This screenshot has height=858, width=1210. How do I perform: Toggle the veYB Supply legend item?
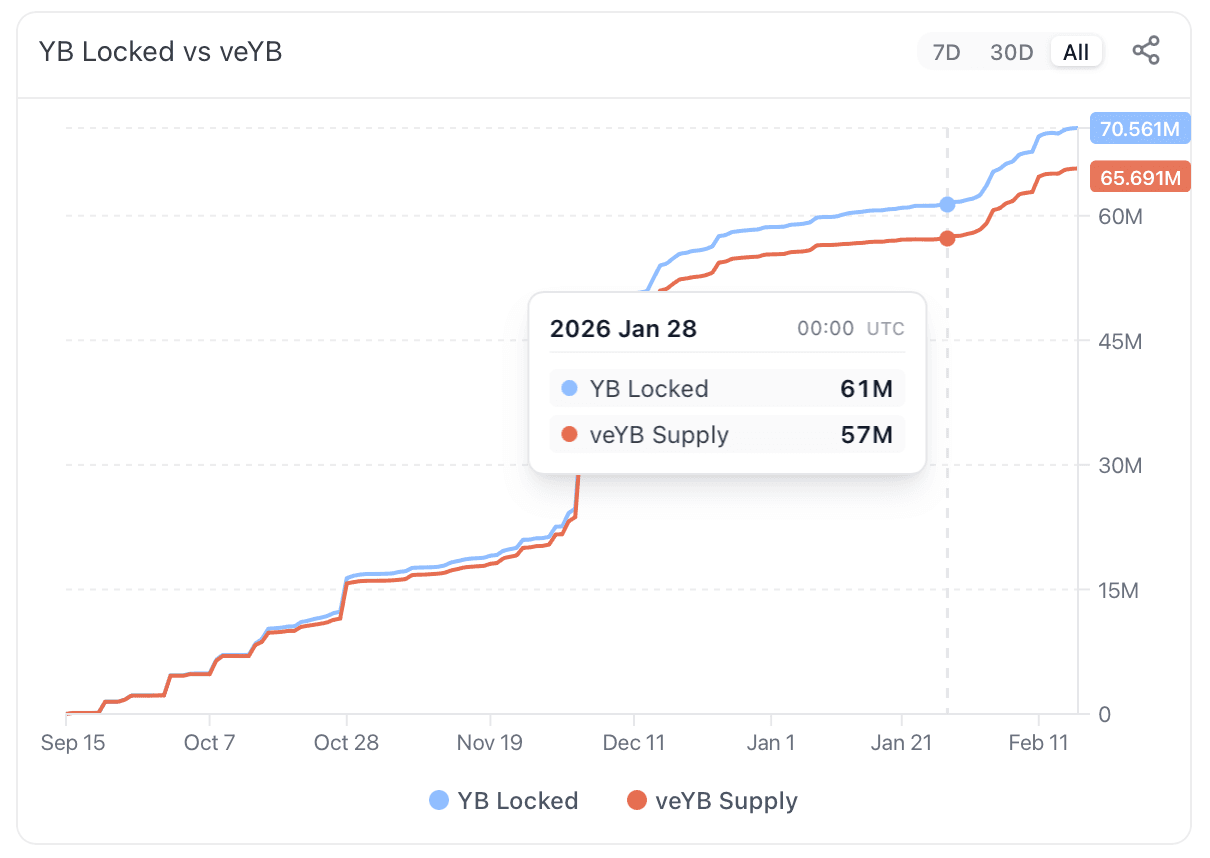[712, 801]
